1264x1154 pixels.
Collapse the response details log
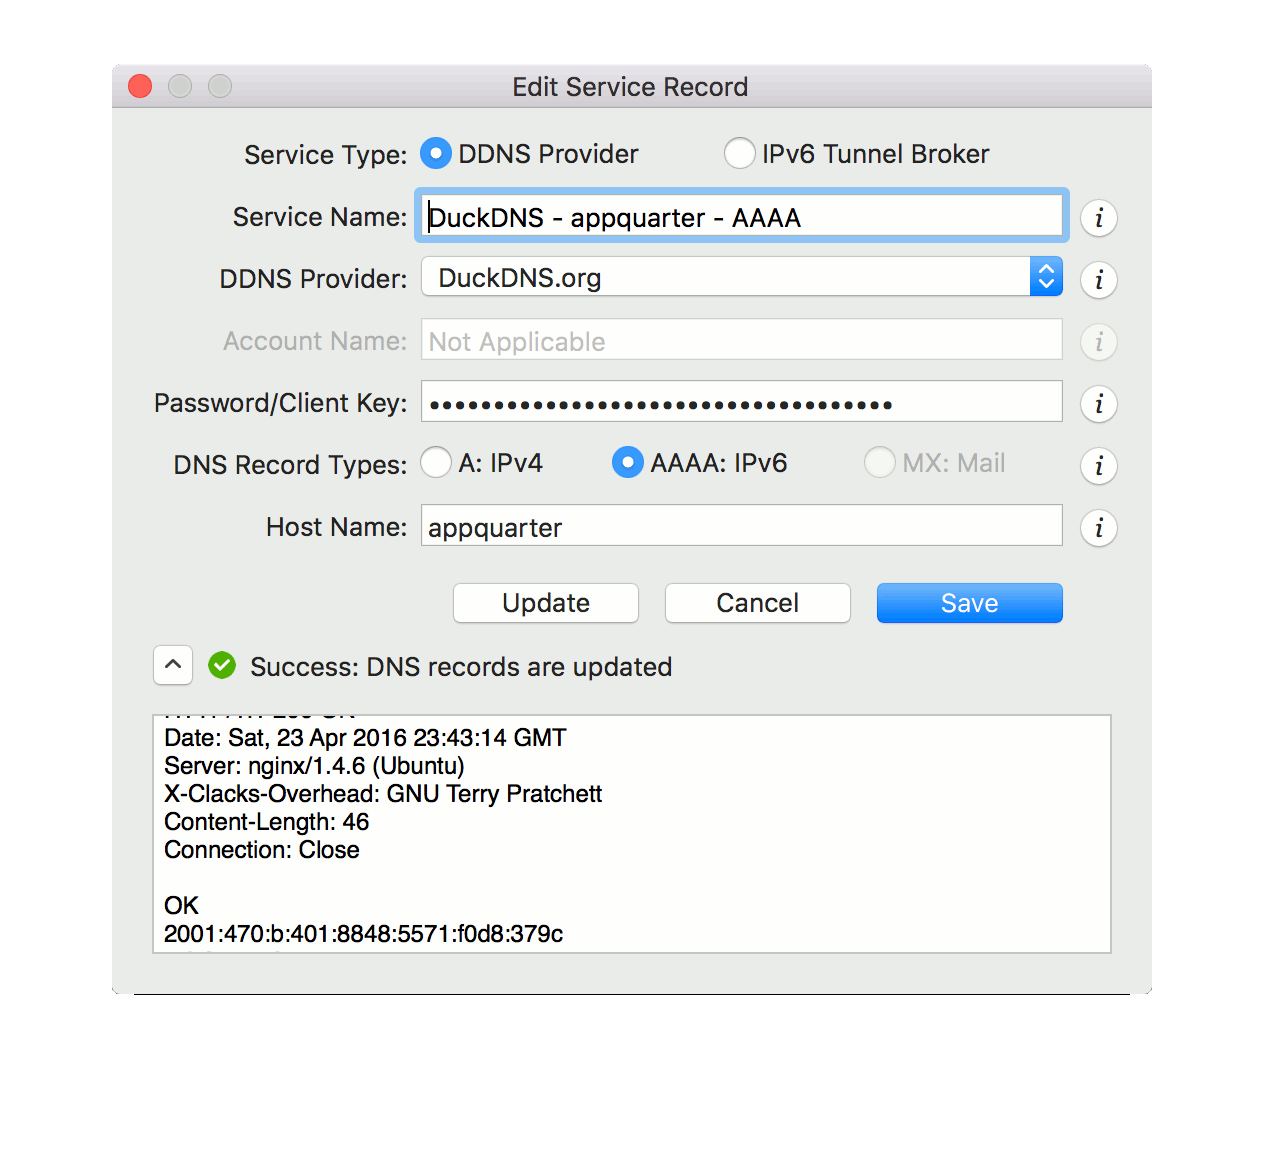click(173, 665)
